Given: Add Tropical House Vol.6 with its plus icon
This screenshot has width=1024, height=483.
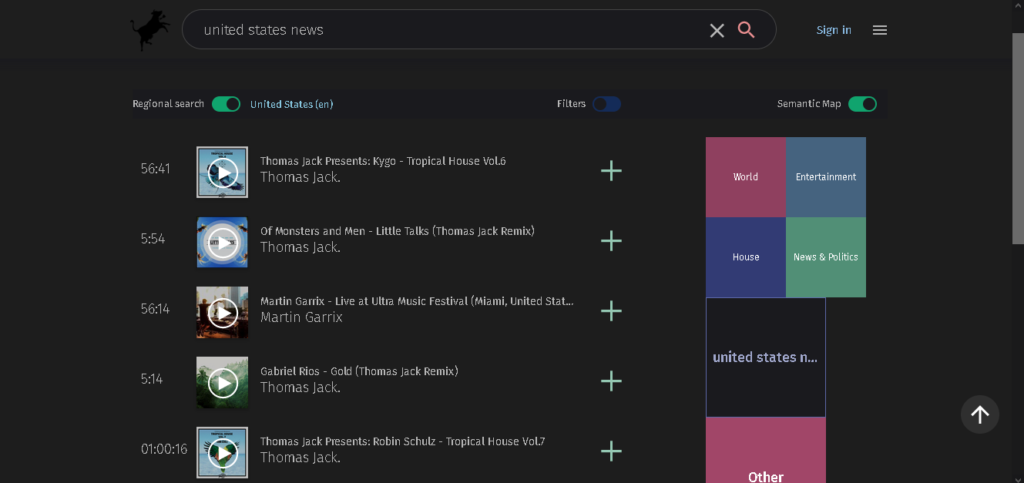Looking at the screenshot, I should pyautogui.click(x=611, y=171).
